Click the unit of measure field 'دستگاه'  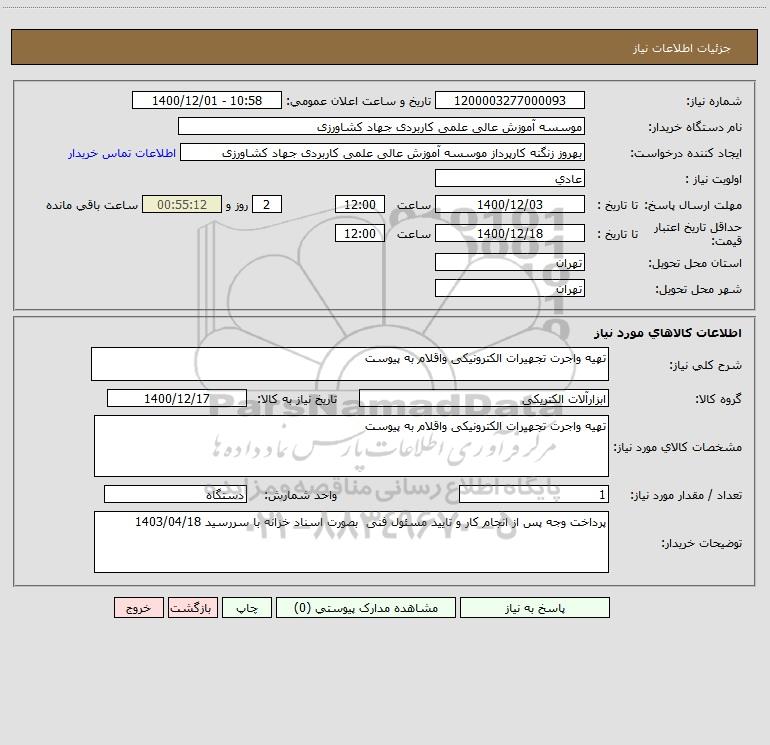(175, 494)
